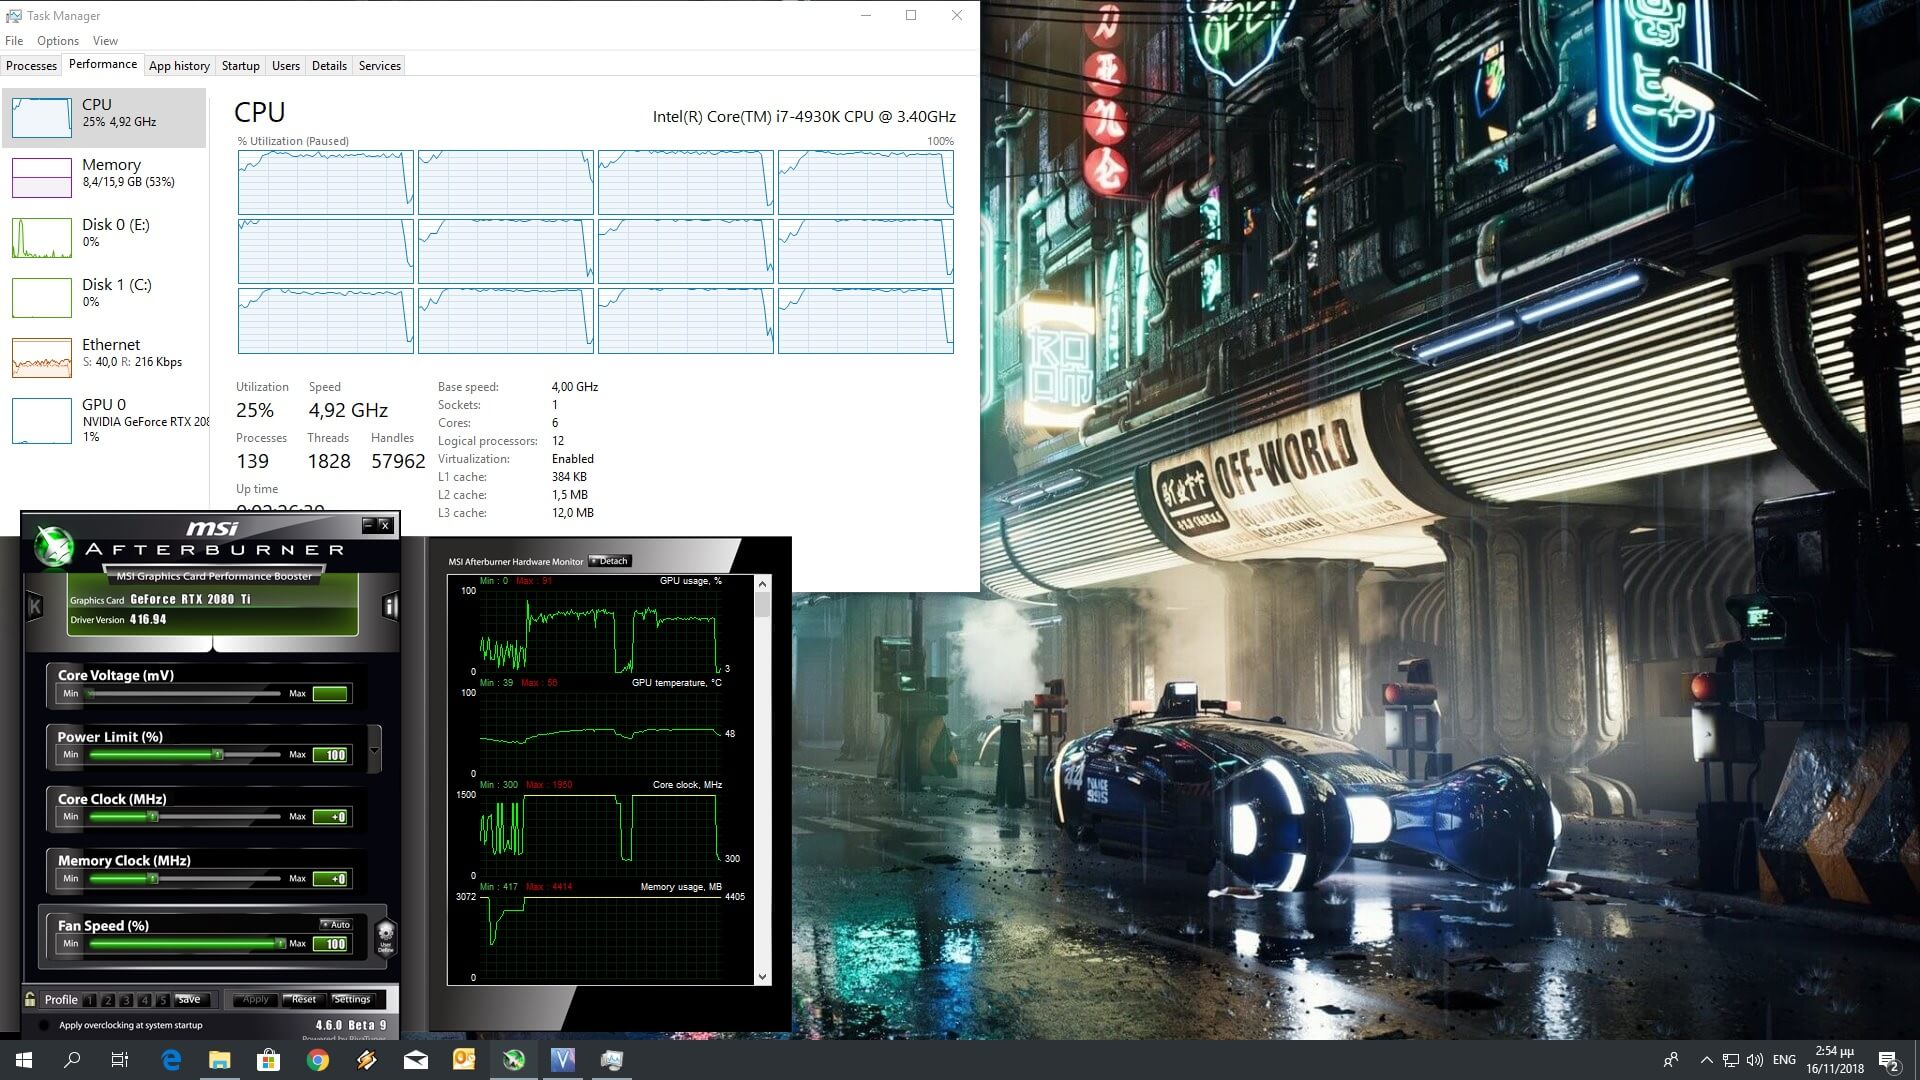1920x1080 pixels.
Task: Show hidden system tray icons chevron
Action: (1706, 1060)
